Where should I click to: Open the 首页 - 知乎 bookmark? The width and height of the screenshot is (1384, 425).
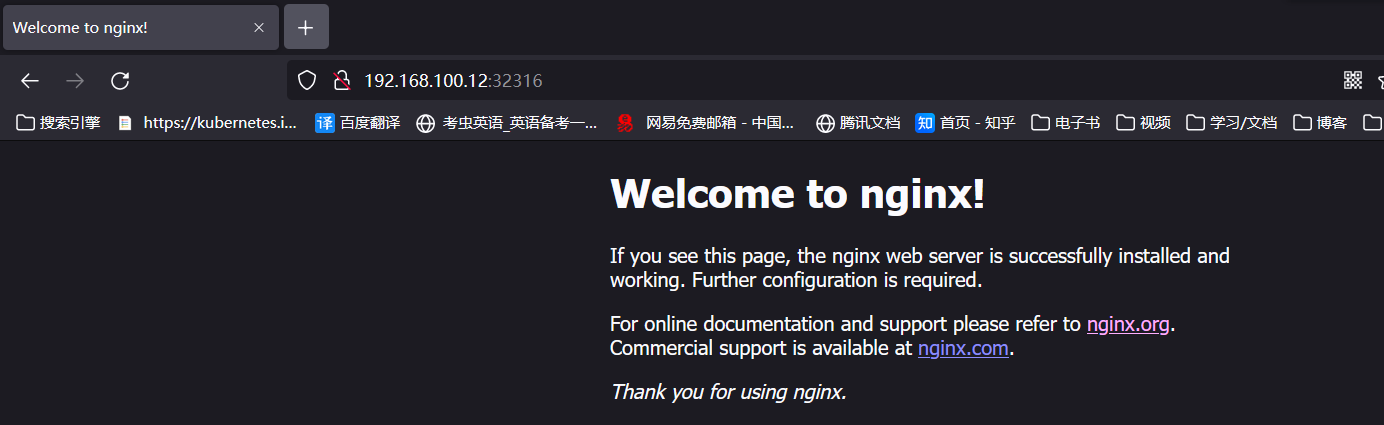(x=965, y=123)
